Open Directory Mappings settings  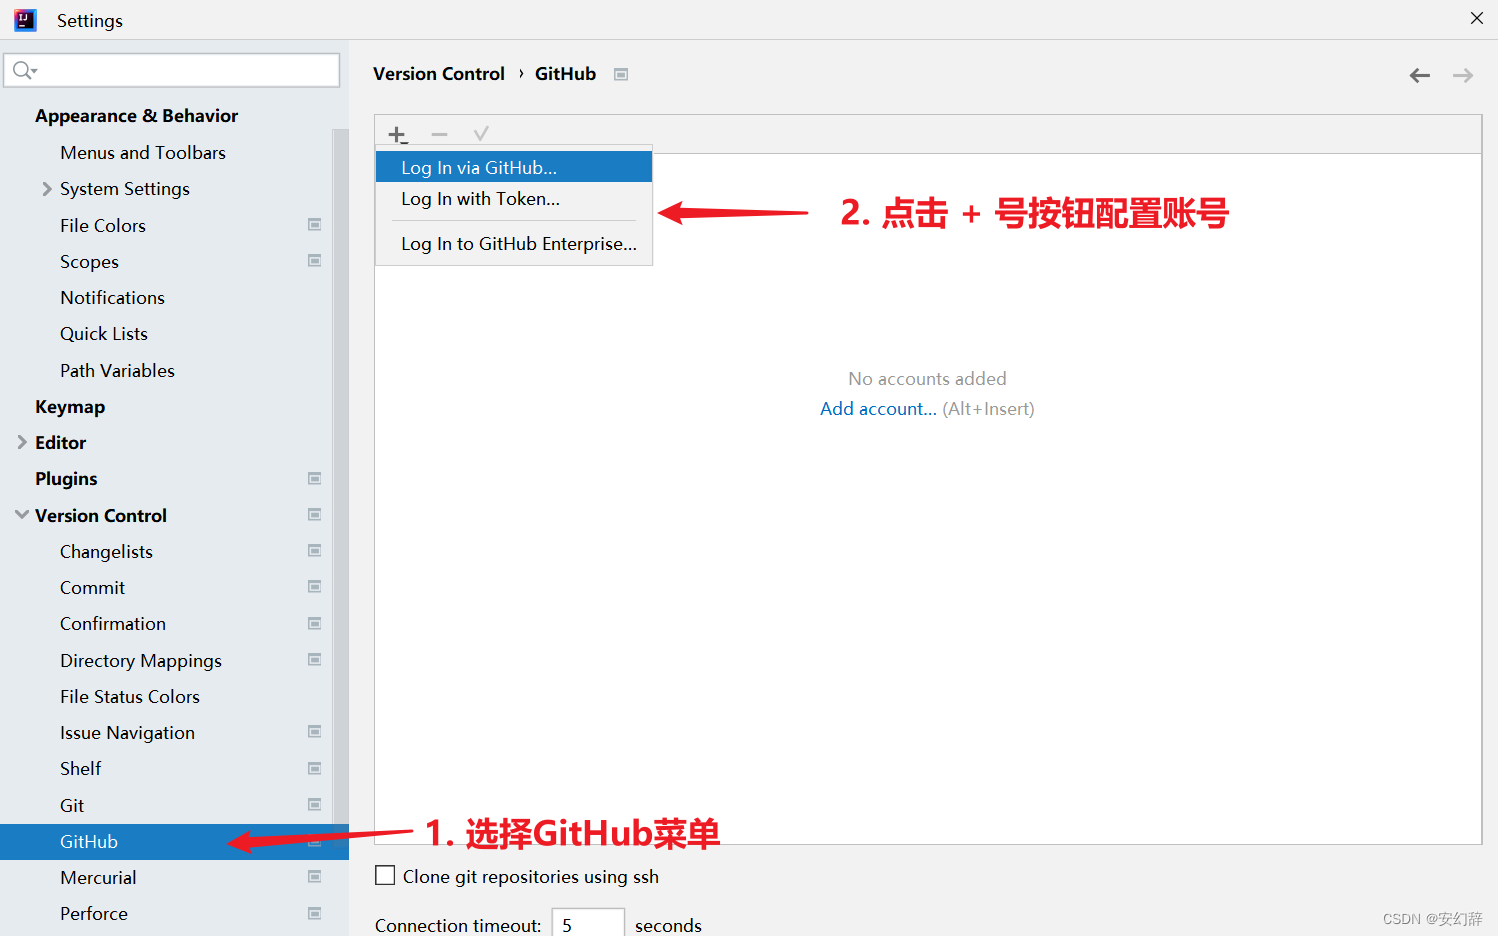coord(141,661)
